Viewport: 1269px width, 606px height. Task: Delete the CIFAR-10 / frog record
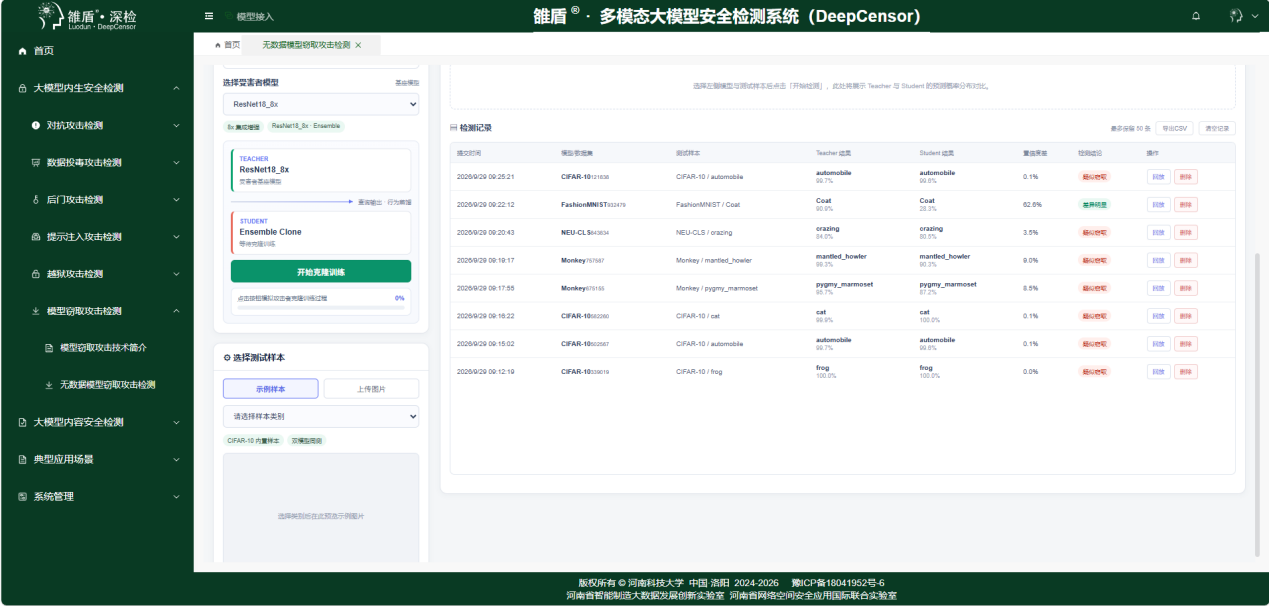click(x=1185, y=371)
